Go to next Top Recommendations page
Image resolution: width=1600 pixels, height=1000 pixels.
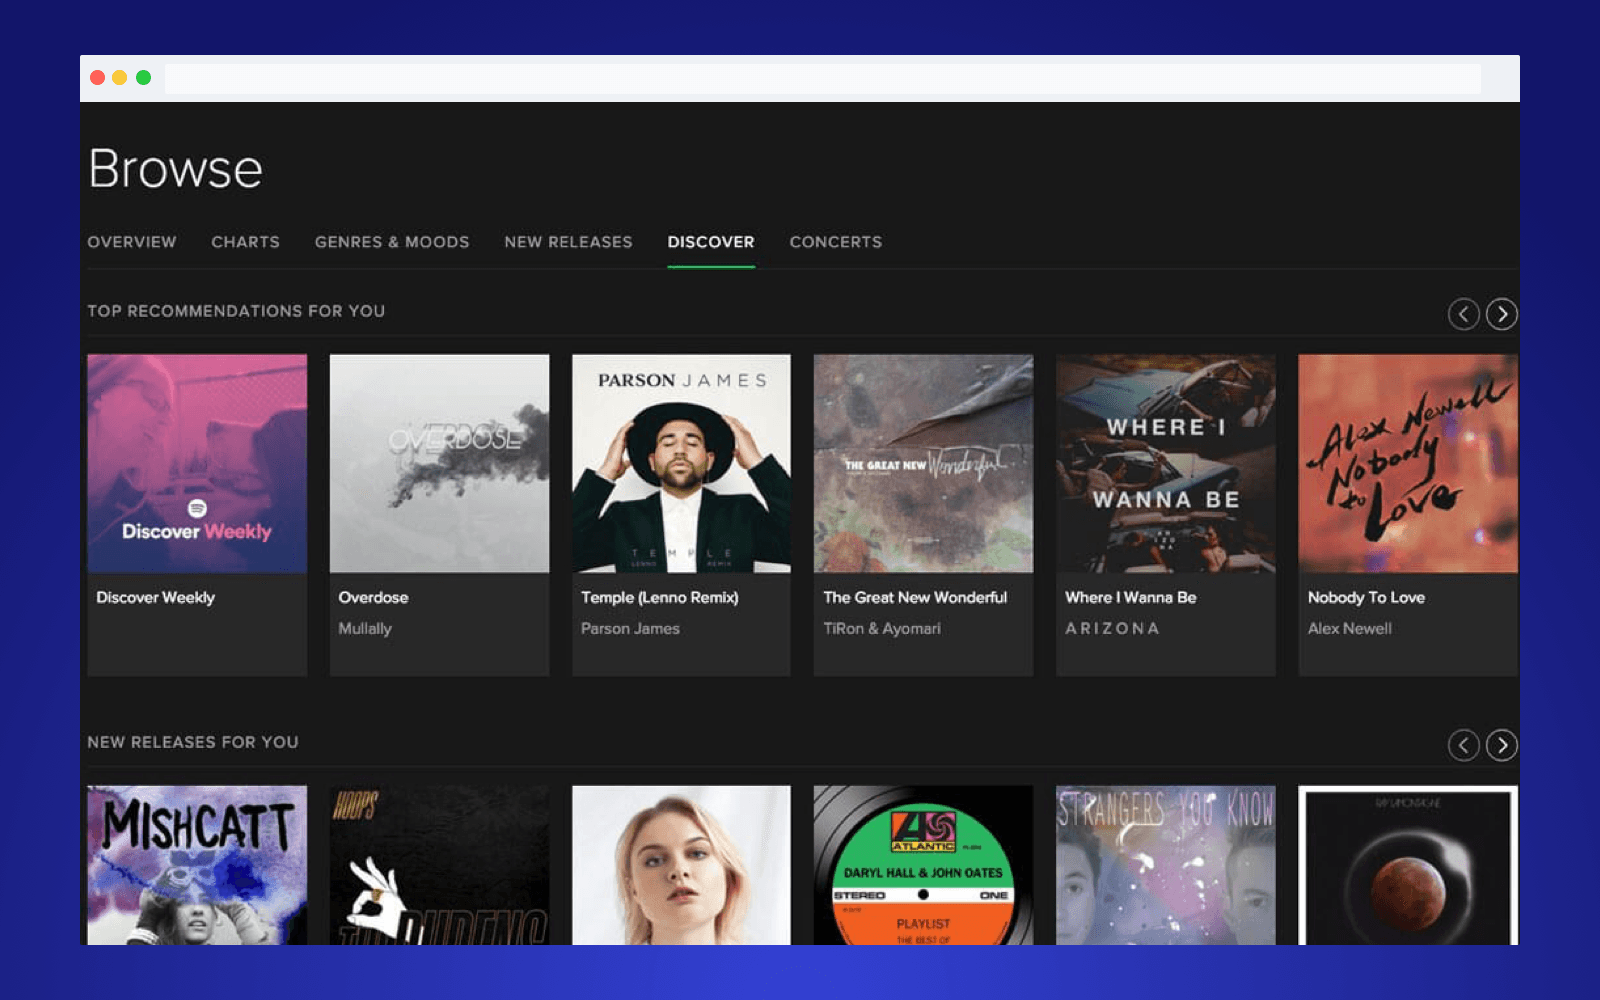click(1501, 314)
